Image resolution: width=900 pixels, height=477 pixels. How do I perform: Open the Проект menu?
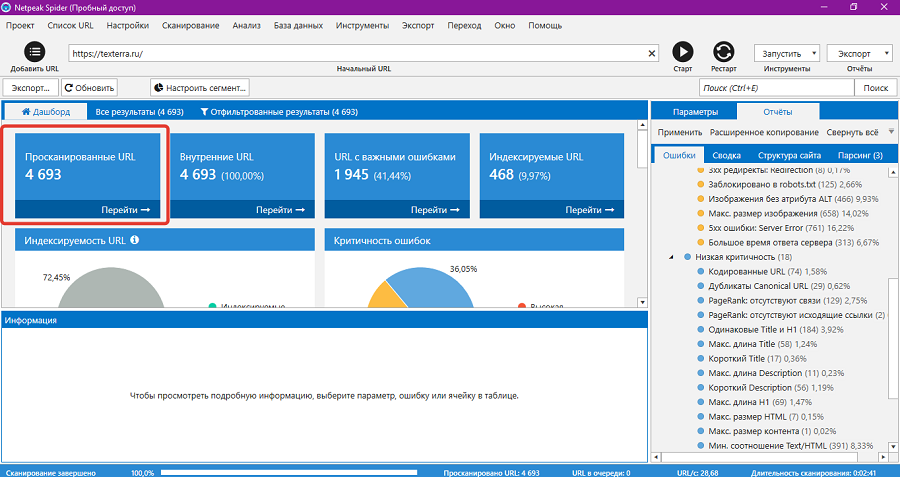[20, 25]
